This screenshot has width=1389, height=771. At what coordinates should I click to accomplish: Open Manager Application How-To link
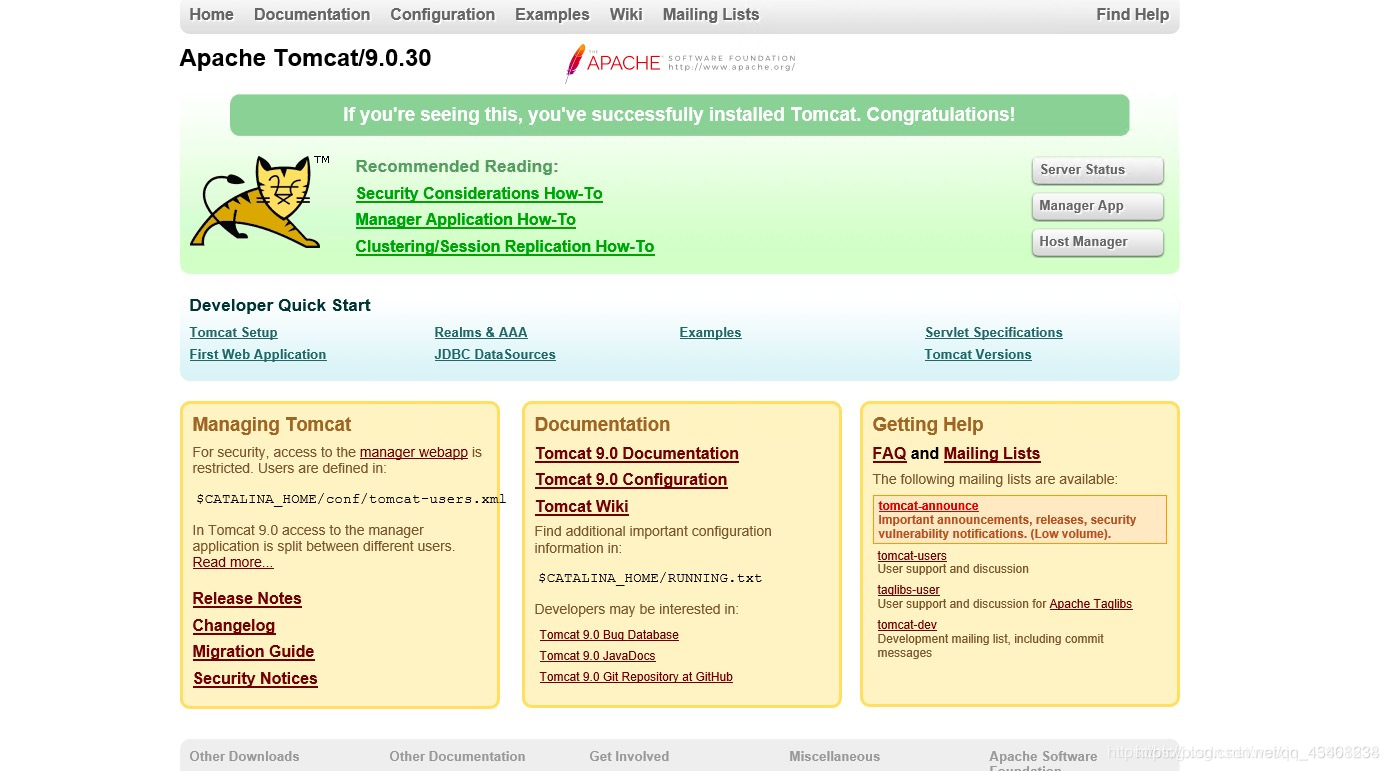[466, 219]
